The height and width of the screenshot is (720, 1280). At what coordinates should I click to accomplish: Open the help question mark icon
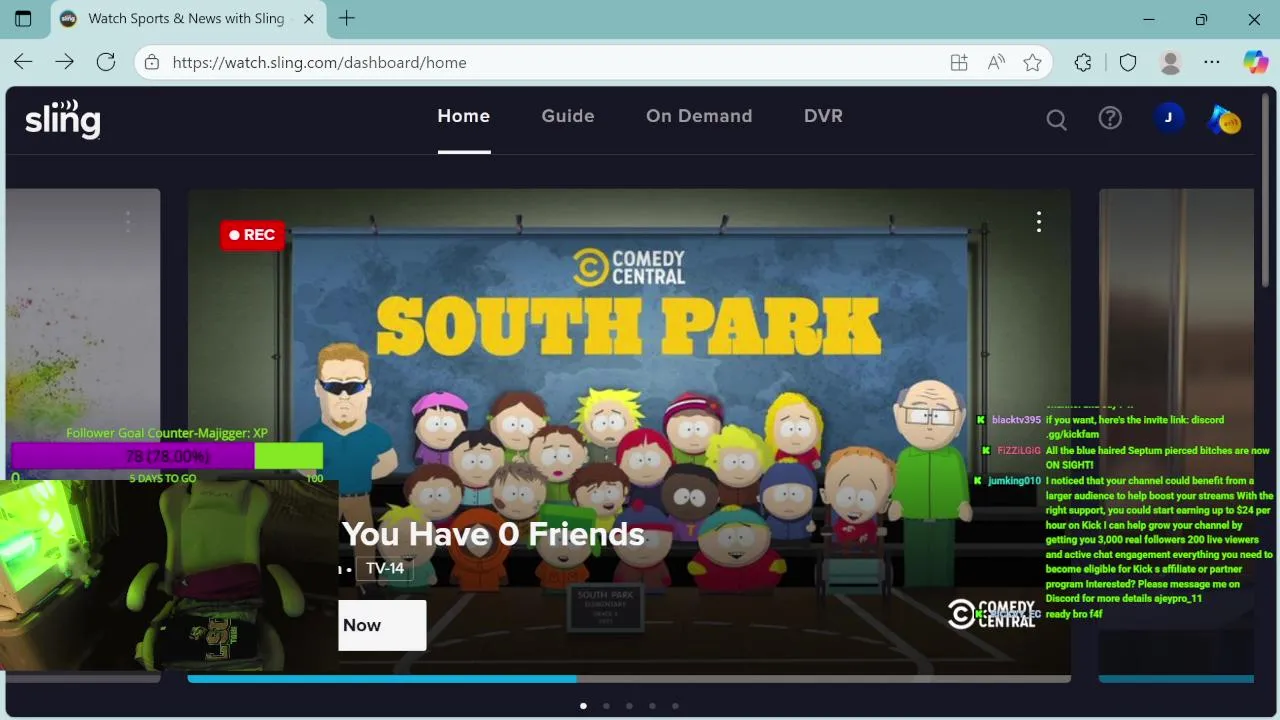(1110, 118)
